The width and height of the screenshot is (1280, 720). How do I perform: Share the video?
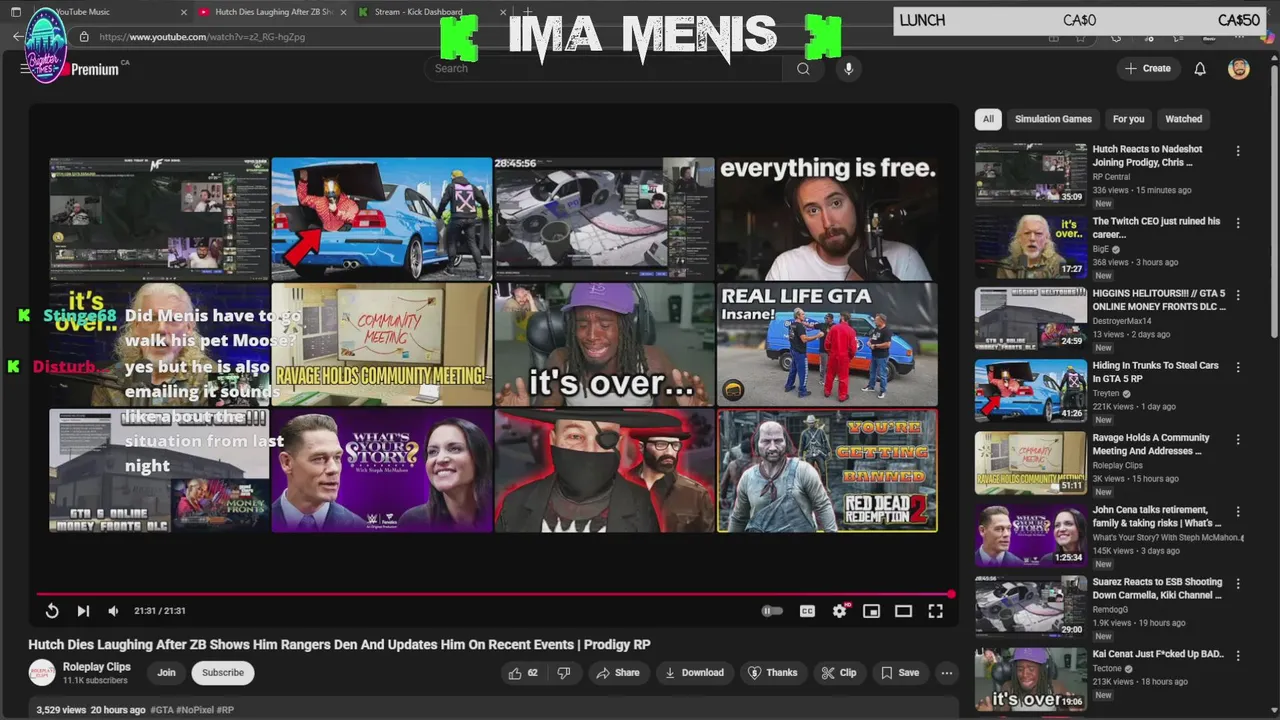coord(618,673)
